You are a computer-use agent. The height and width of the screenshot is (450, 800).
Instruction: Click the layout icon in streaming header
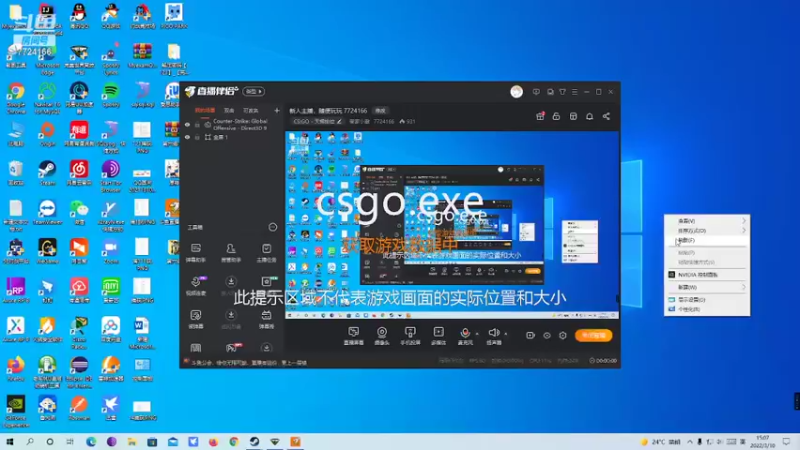[x=573, y=116]
